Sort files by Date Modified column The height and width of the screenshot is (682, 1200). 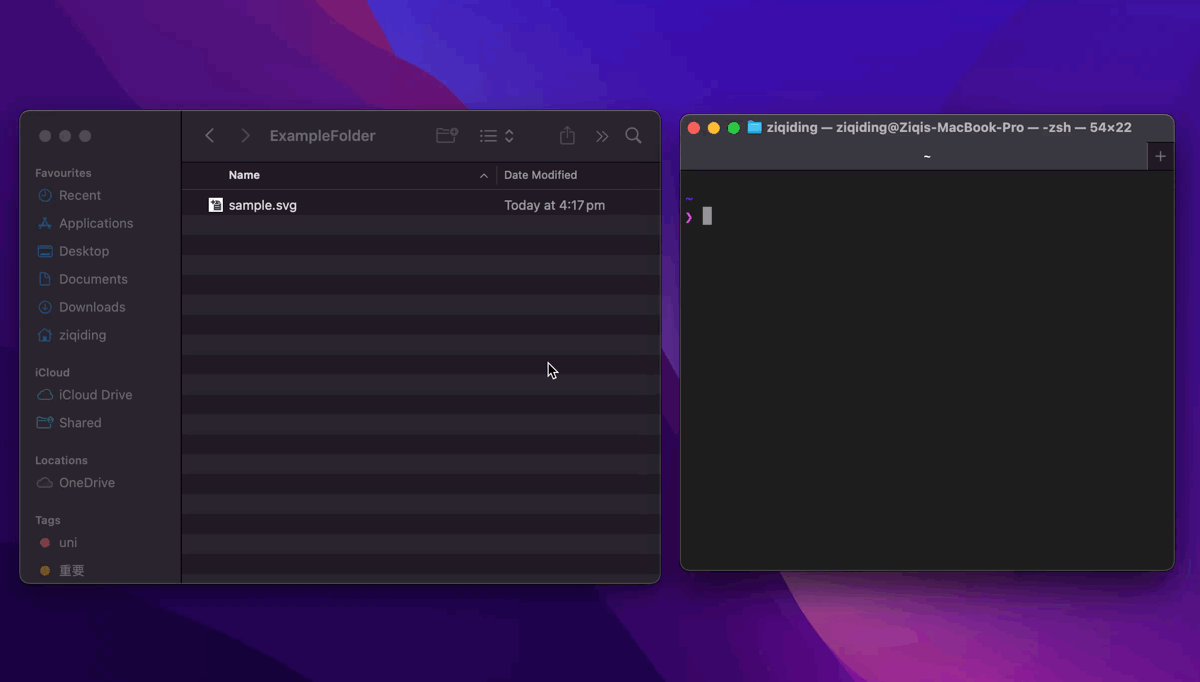pyautogui.click(x=540, y=175)
